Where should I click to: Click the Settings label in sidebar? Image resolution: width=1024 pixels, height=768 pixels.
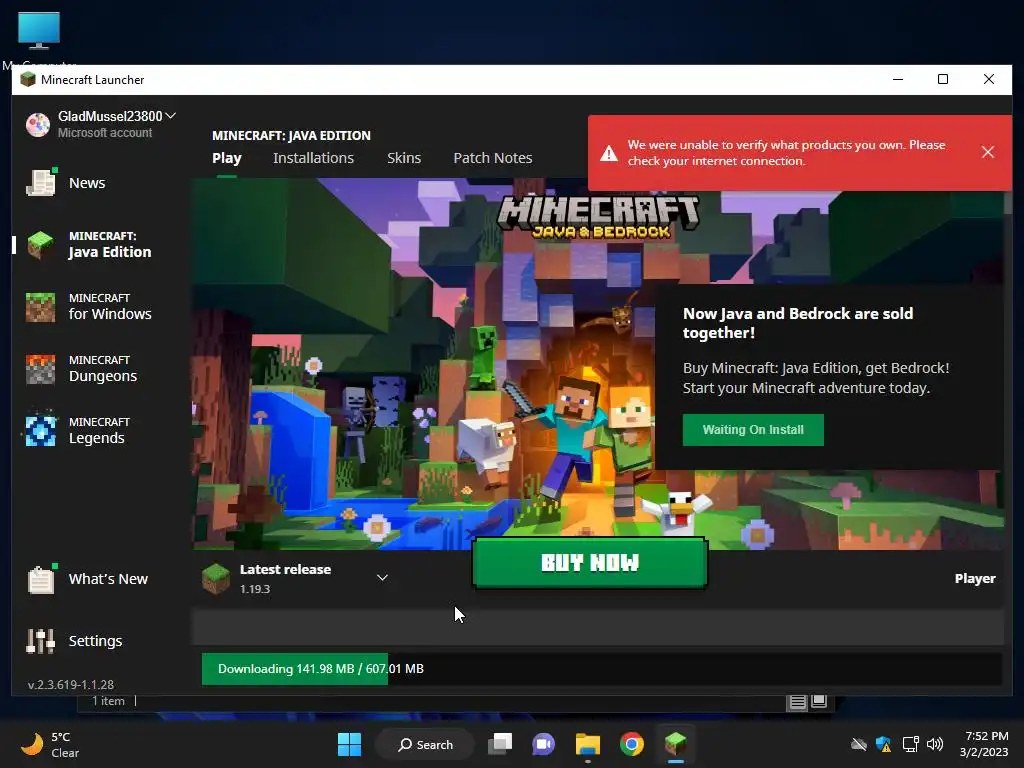pyautogui.click(x=95, y=641)
